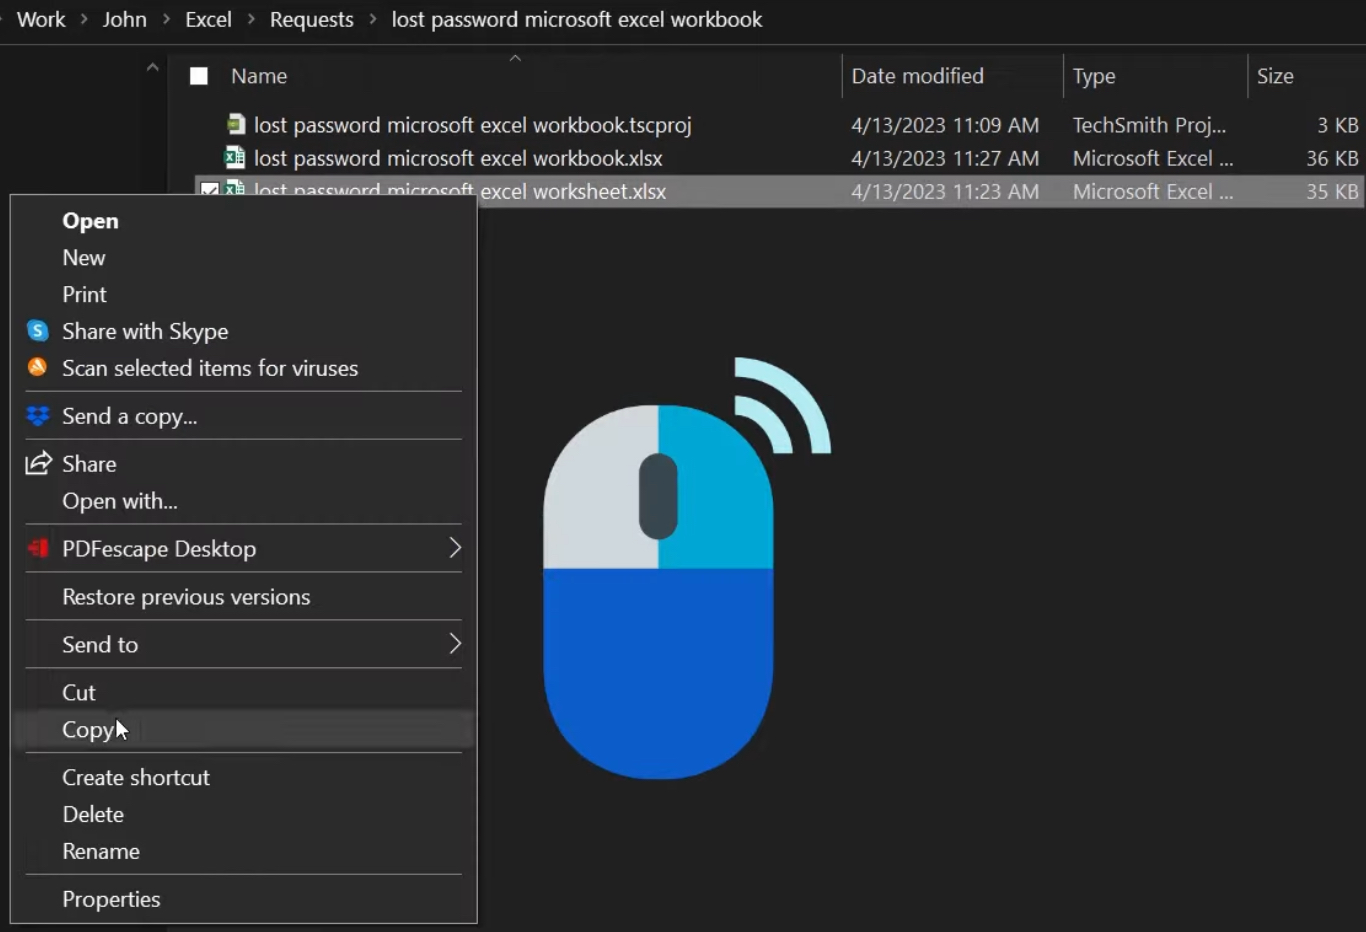Viewport: 1366px width, 932px height.
Task: Go to John folder in breadcrumb
Action: pyautogui.click(x=125, y=19)
